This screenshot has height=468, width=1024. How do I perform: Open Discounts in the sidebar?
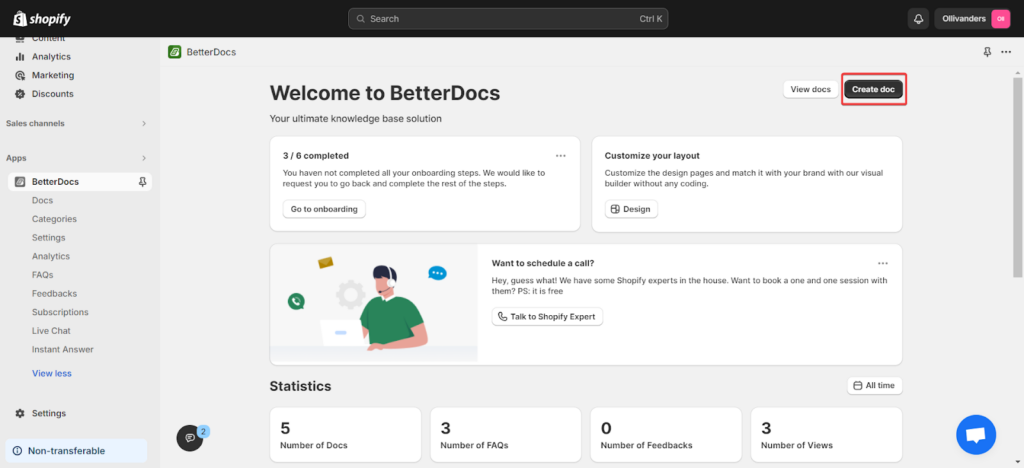pos(53,94)
